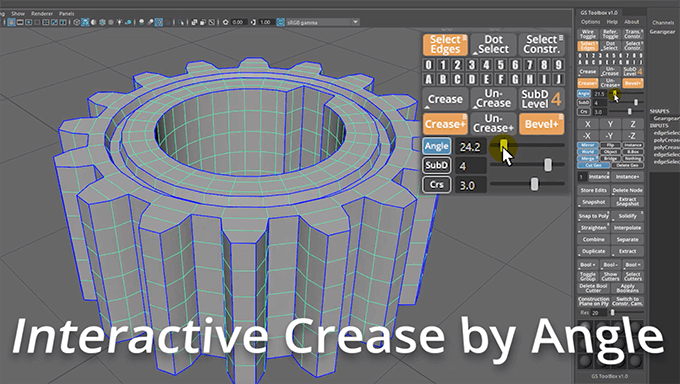This screenshot has width=680, height=384.
Task: Select the Bridge option
Action: (x=610, y=158)
